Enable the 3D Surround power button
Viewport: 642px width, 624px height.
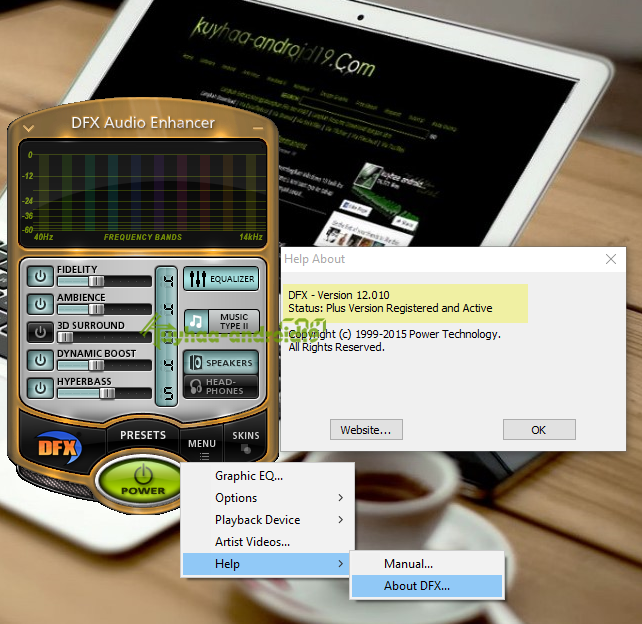pyautogui.click(x=40, y=332)
